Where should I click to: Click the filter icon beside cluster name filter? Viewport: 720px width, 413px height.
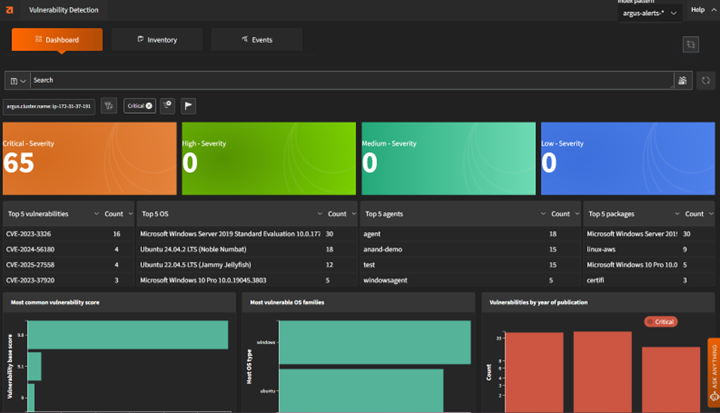(x=108, y=105)
